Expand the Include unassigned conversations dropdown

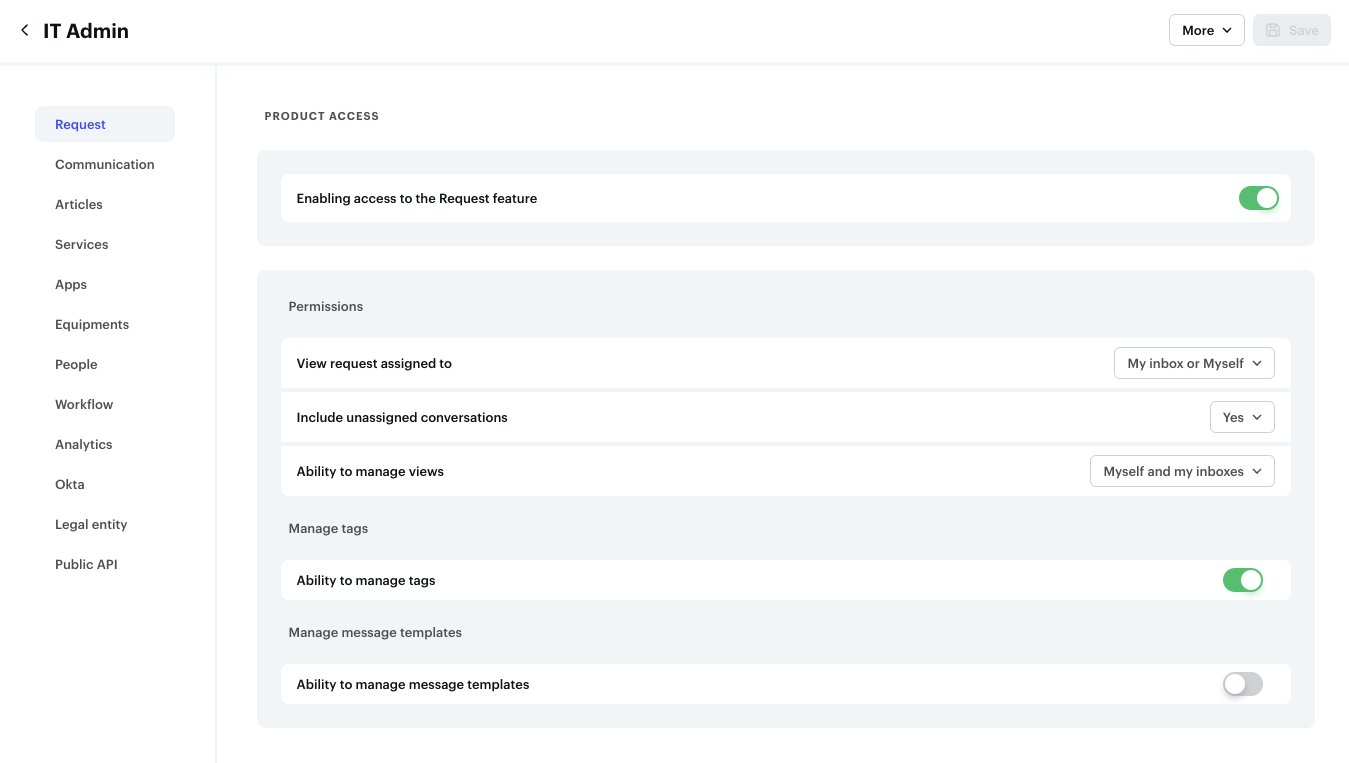[x=1241, y=418]
